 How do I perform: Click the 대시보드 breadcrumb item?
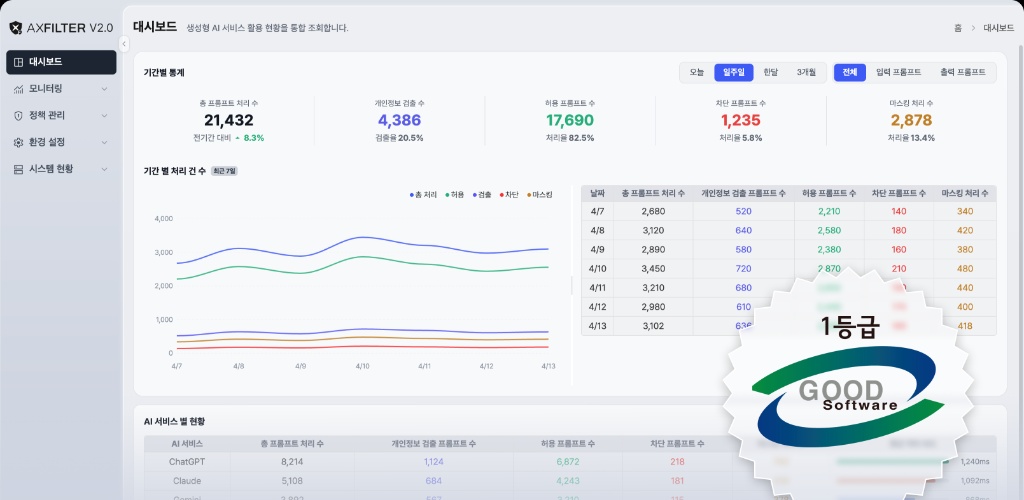pyautogui.click(x=999, y=28)
